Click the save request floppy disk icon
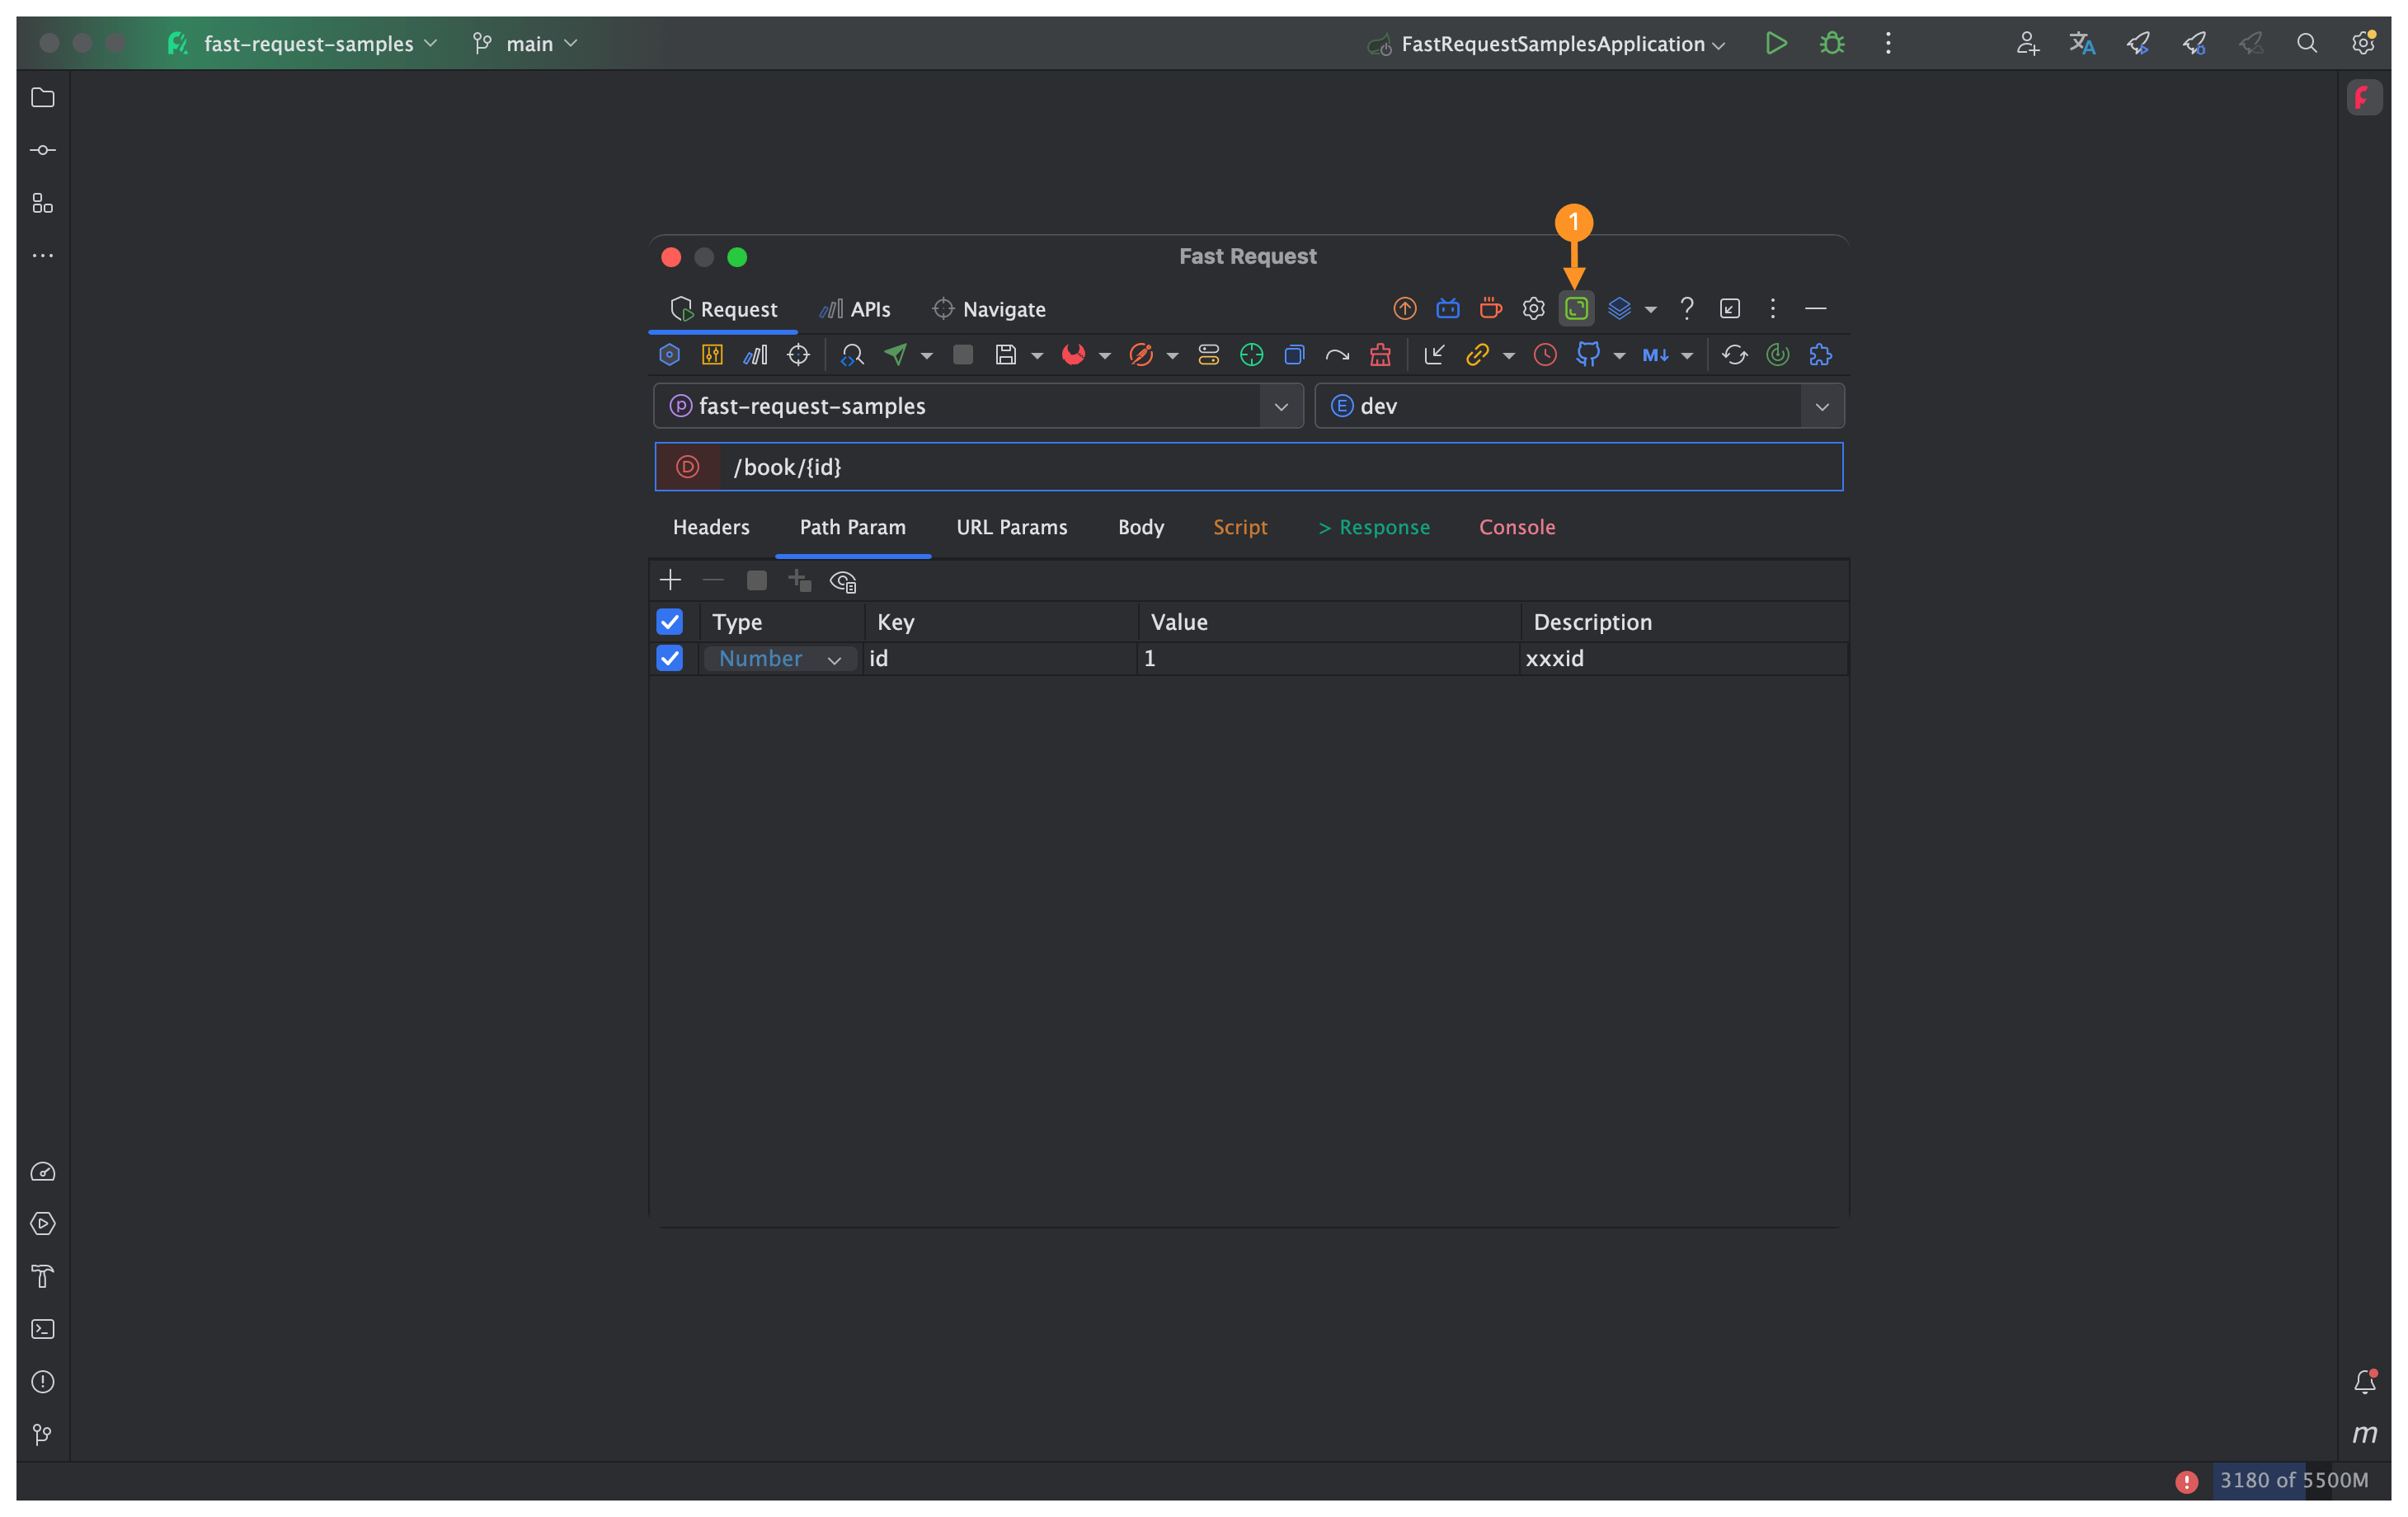 tap(1005, 354)
